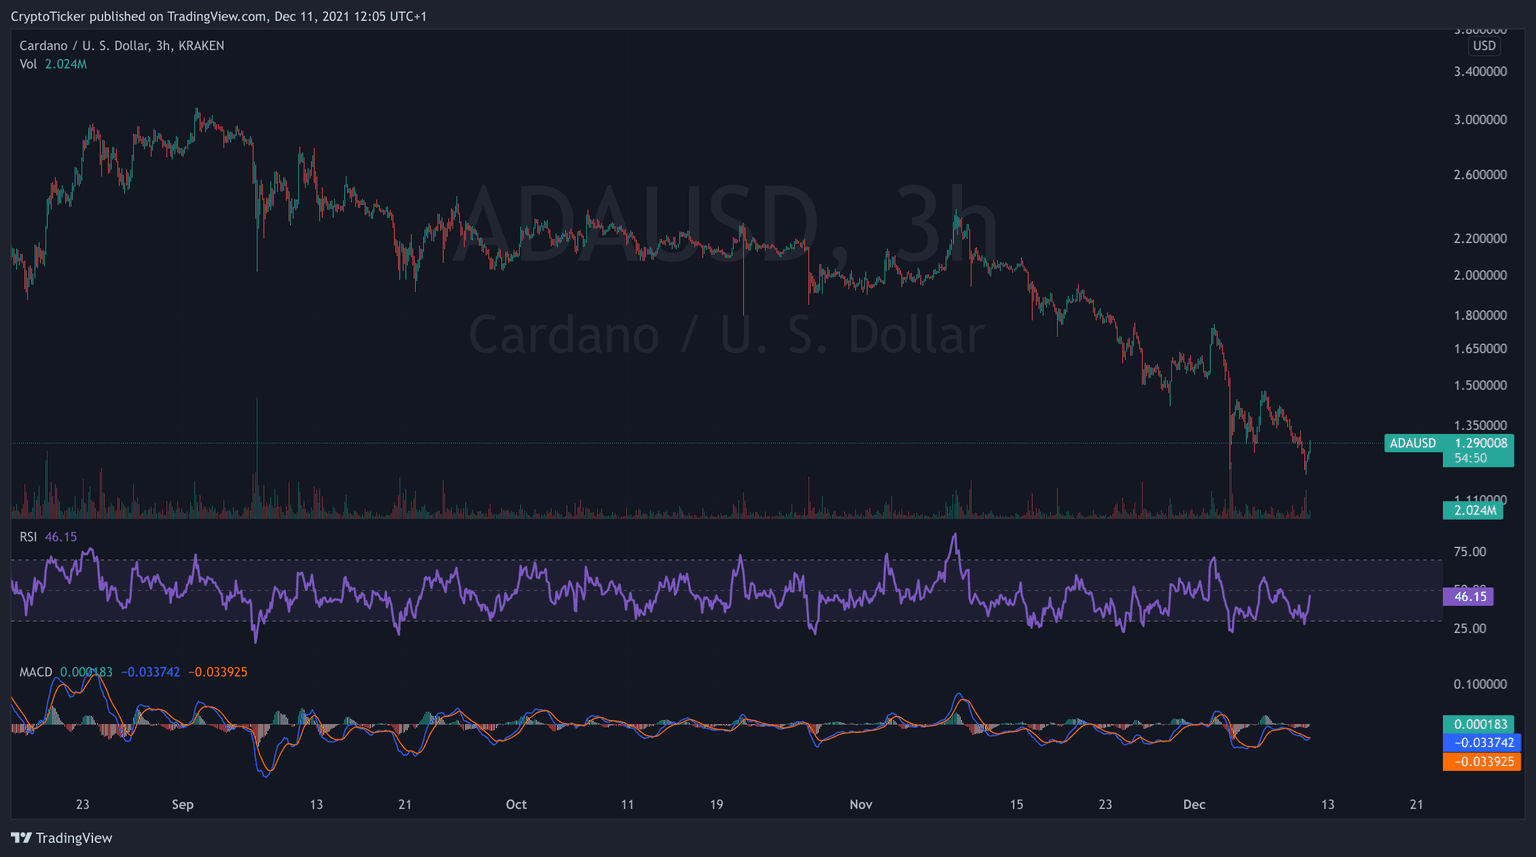Click the 2.000000 price axis label
Viewport: 1536px width, 857px height.
[x=1480, y=276]
